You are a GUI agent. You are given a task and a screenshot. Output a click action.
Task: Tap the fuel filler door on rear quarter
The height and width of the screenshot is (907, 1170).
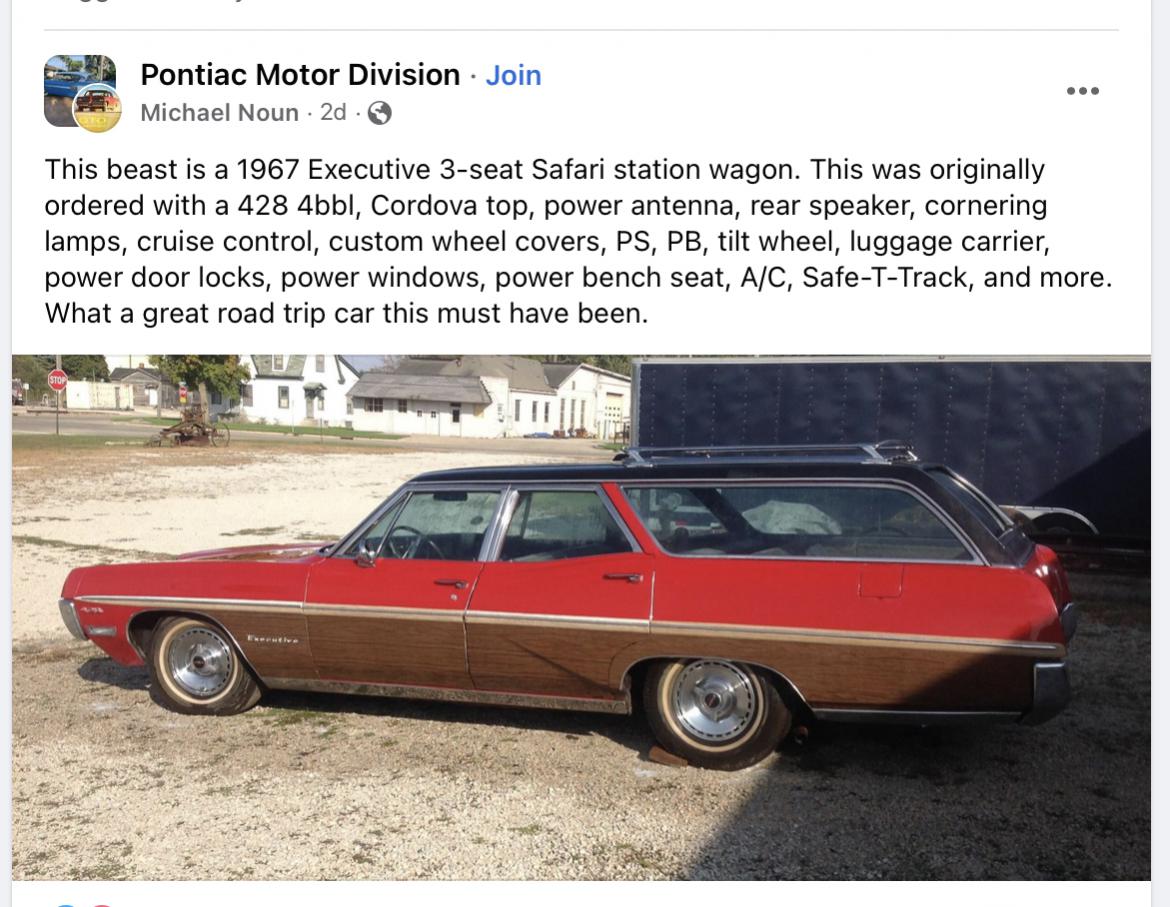point(881,580)
